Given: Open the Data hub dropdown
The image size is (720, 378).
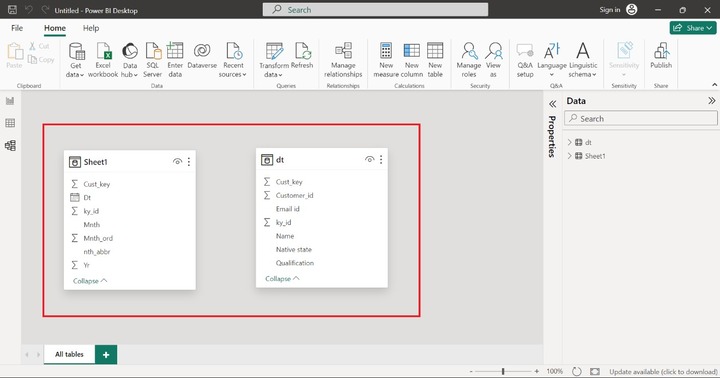Looking at the screenshot, I should pos(129,60).
